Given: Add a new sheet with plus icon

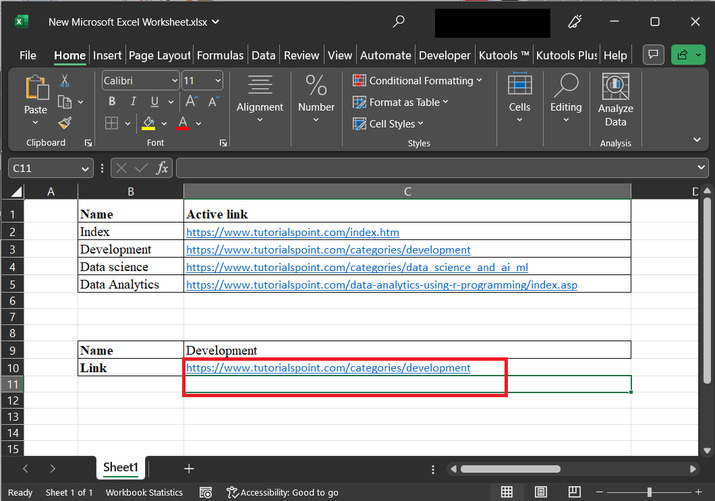Looking at the screenshot, I should coord(189,468).
